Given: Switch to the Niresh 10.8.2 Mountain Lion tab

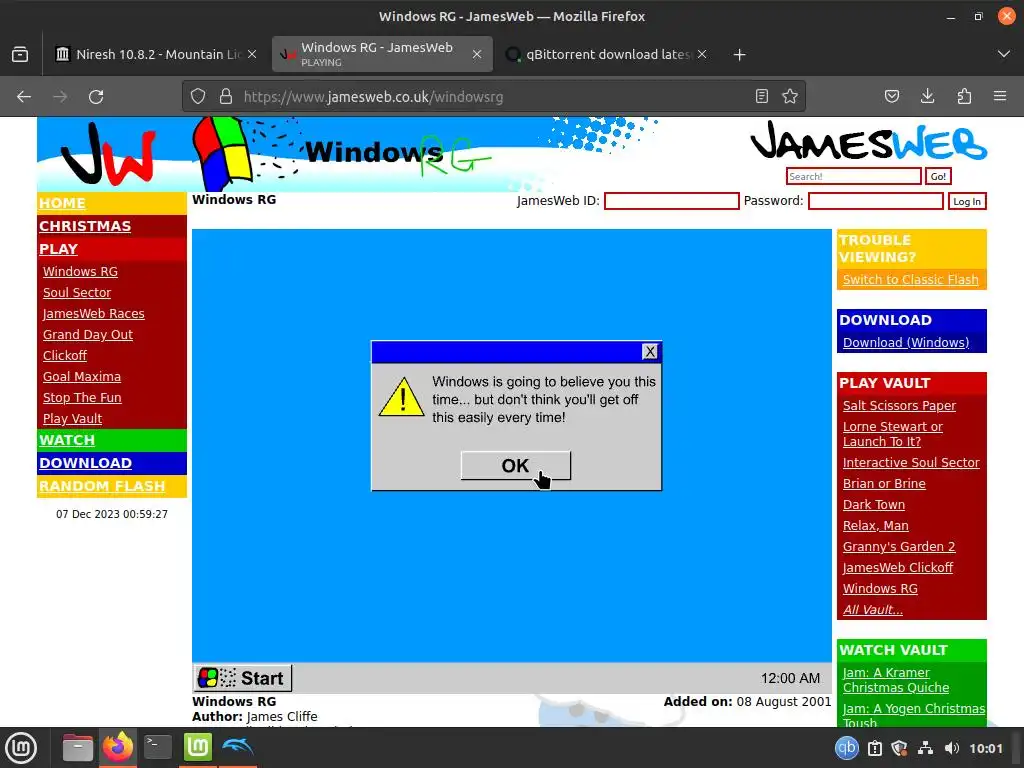Looking at the screenshot, I should (x=155, y=54).
